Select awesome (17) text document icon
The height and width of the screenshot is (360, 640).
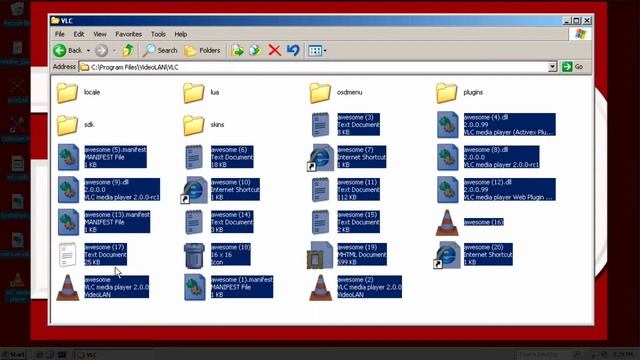coord(67,255)
